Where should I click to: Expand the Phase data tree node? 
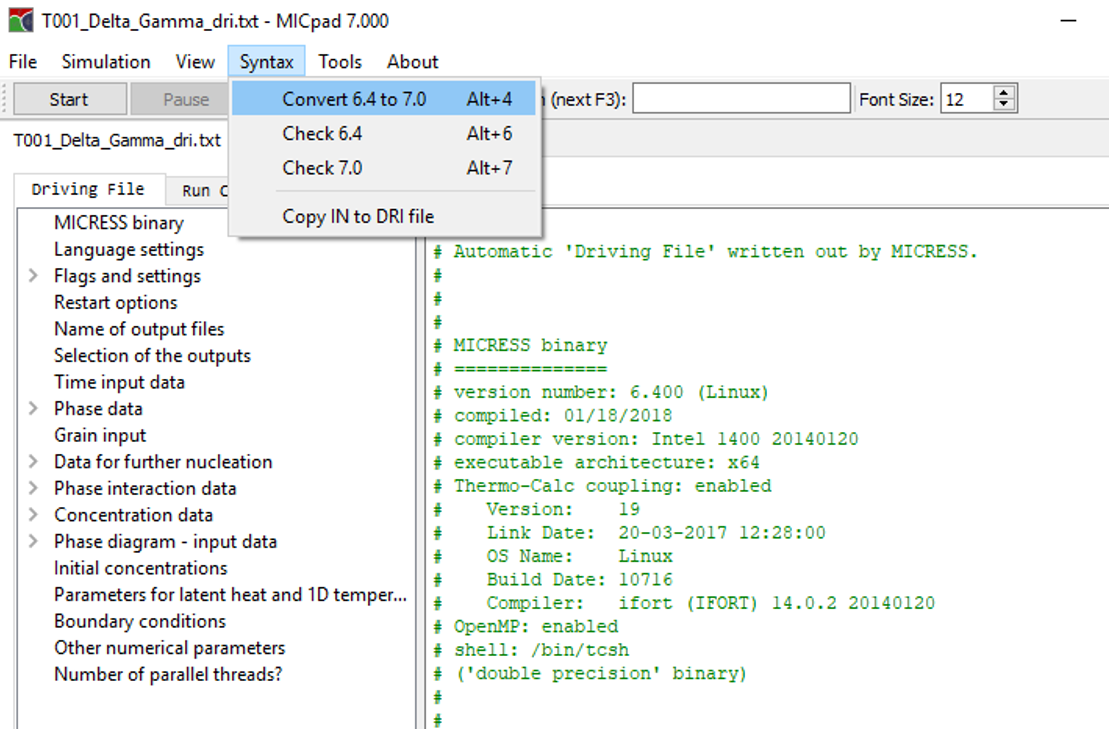(34, 409)
